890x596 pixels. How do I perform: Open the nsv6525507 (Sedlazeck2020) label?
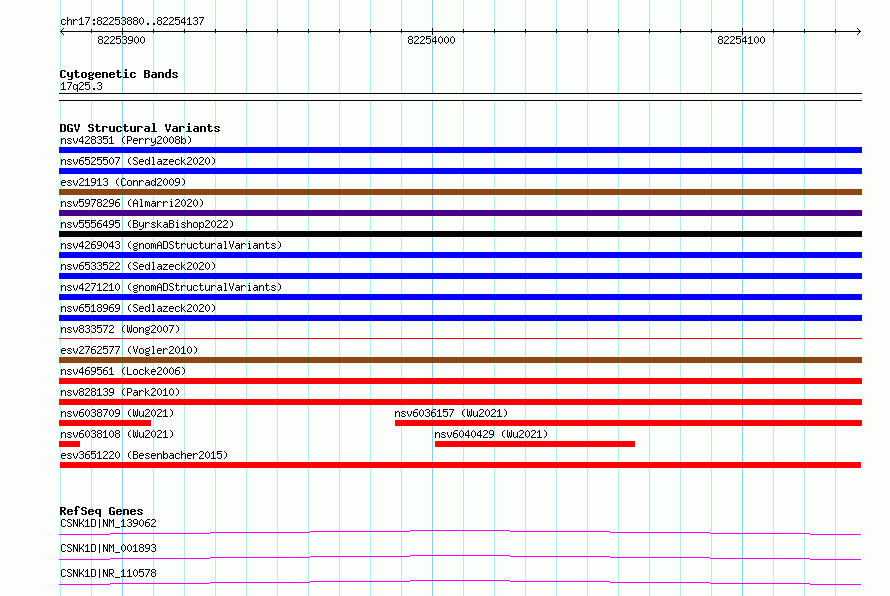pyautogui.click(x=138, y=161)
